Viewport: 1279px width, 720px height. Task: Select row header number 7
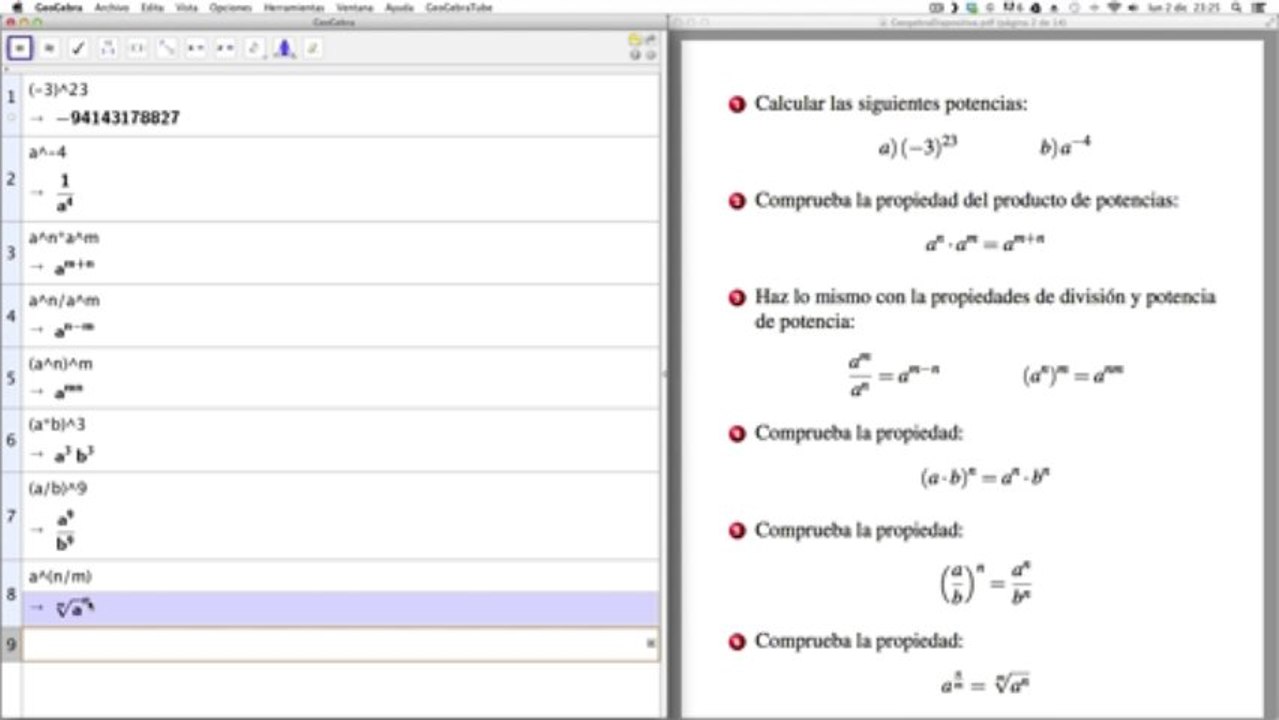coord(12,516)
